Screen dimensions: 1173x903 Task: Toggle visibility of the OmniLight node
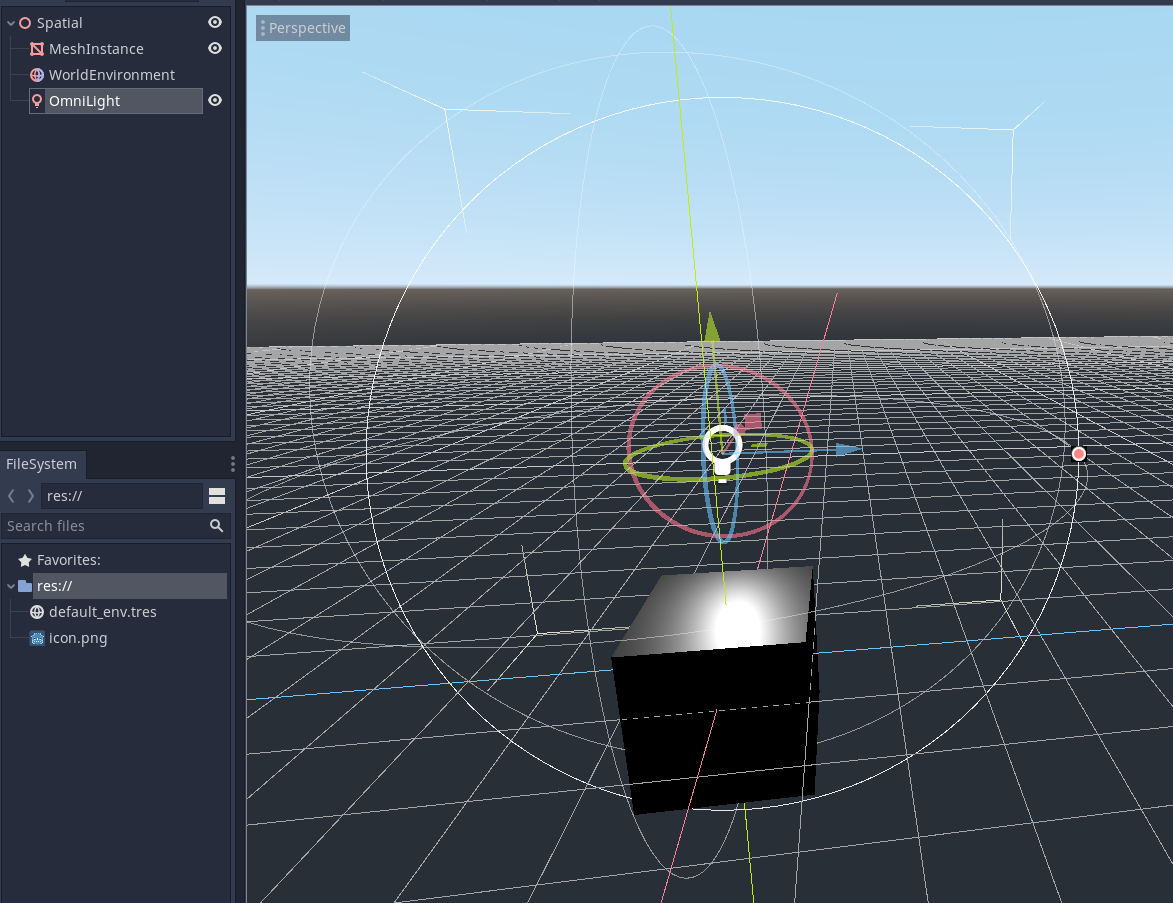point(214,100)
